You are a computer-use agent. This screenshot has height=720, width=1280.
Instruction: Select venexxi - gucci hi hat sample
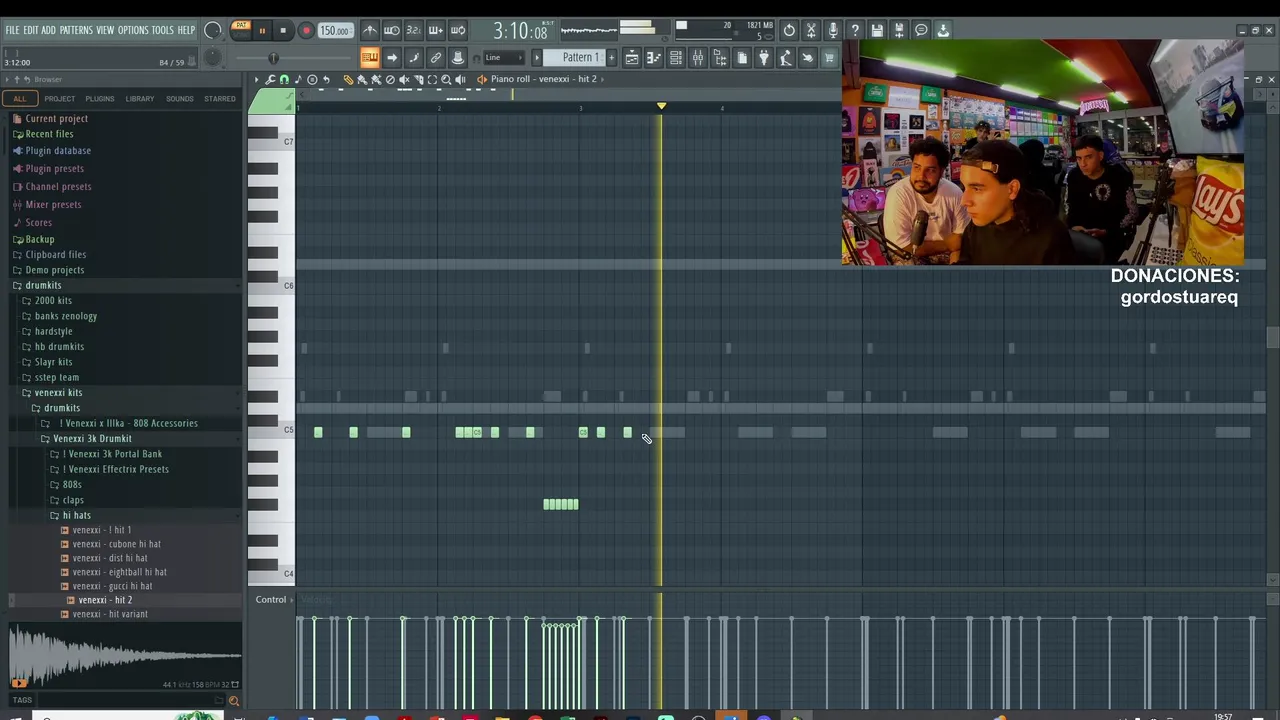pos(112,586)
